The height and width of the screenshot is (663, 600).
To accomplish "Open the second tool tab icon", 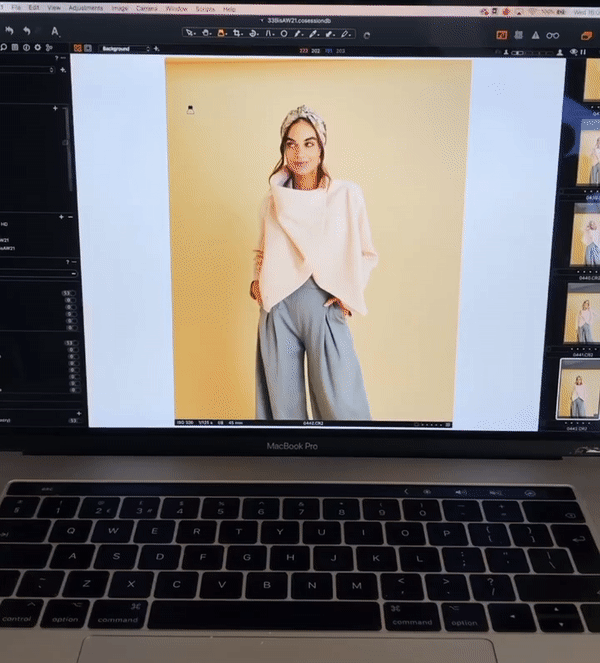I will (x=15, y=47).
